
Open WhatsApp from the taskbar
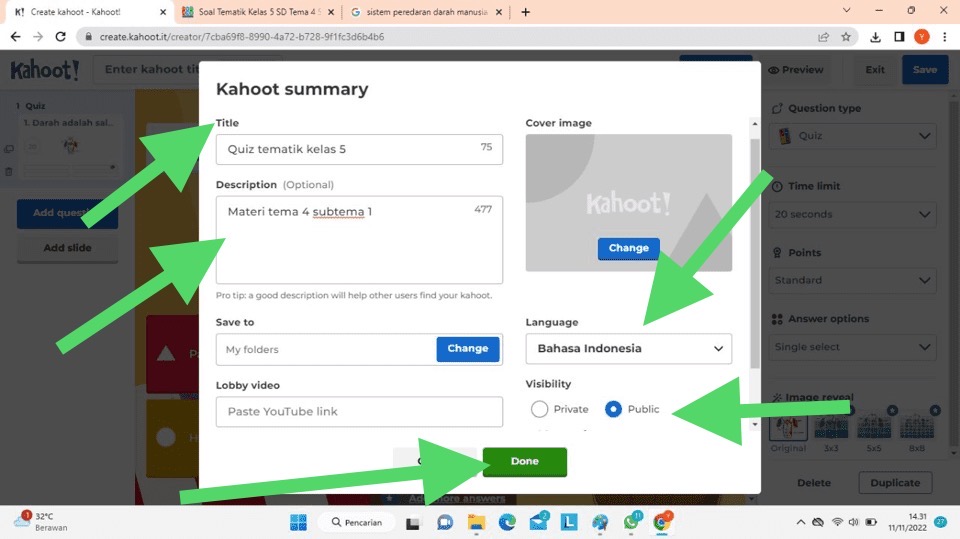[x=631, y=522]
